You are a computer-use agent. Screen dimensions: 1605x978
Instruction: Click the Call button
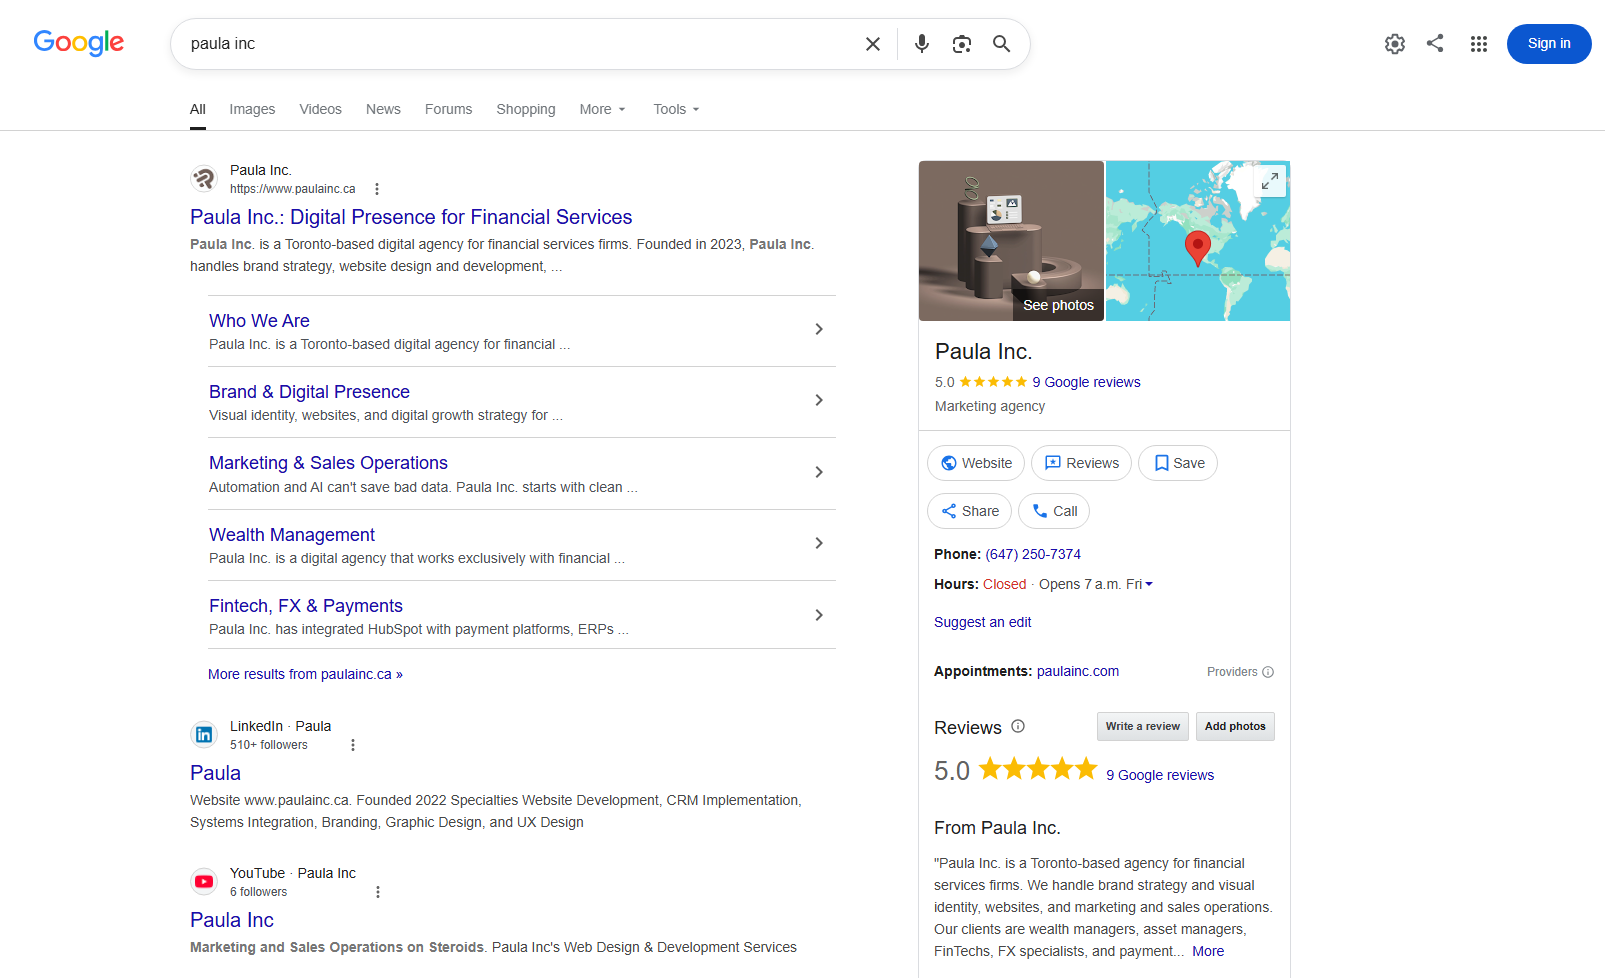[x=1054, y=511]
